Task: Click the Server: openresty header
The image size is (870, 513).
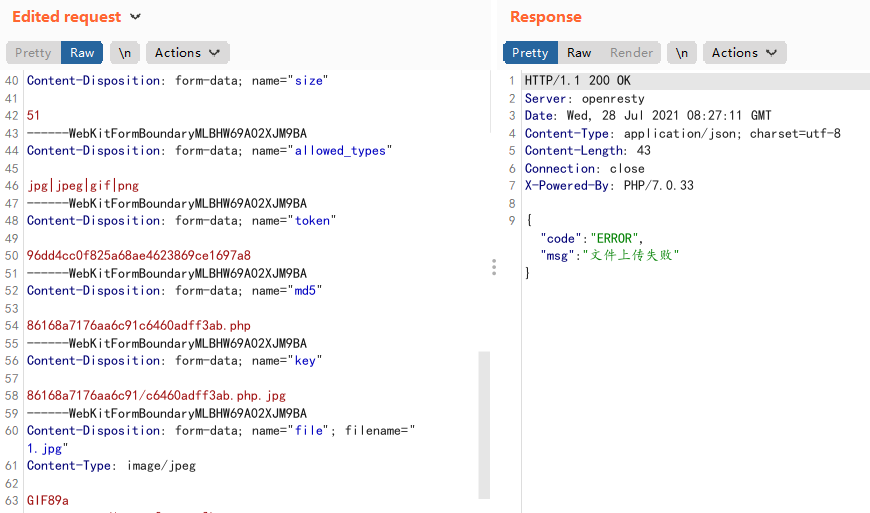Action: 585,99
